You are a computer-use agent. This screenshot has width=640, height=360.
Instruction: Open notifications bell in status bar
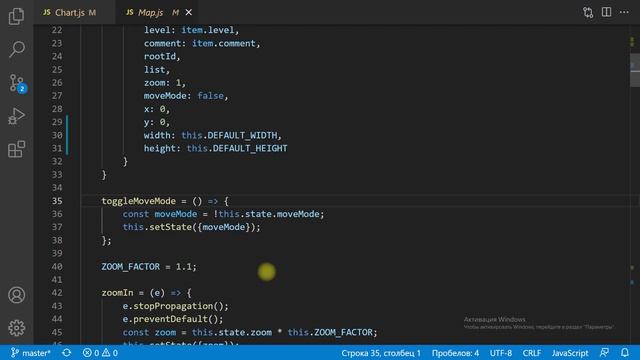tap(625, 353)
